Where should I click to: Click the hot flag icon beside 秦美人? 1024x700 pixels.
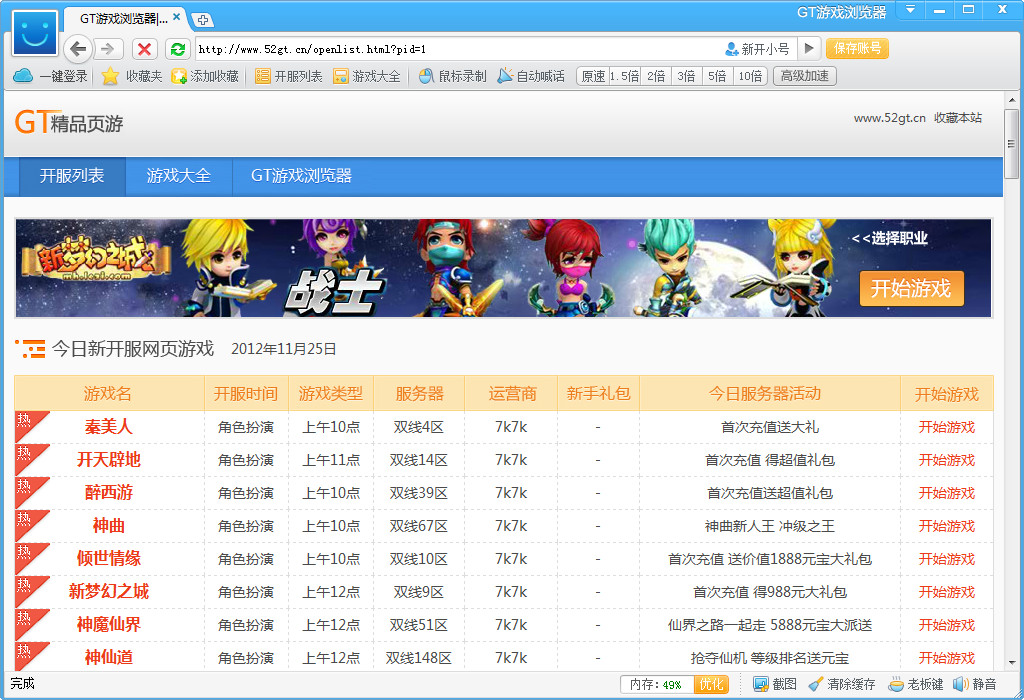click(x=27, y=423)
